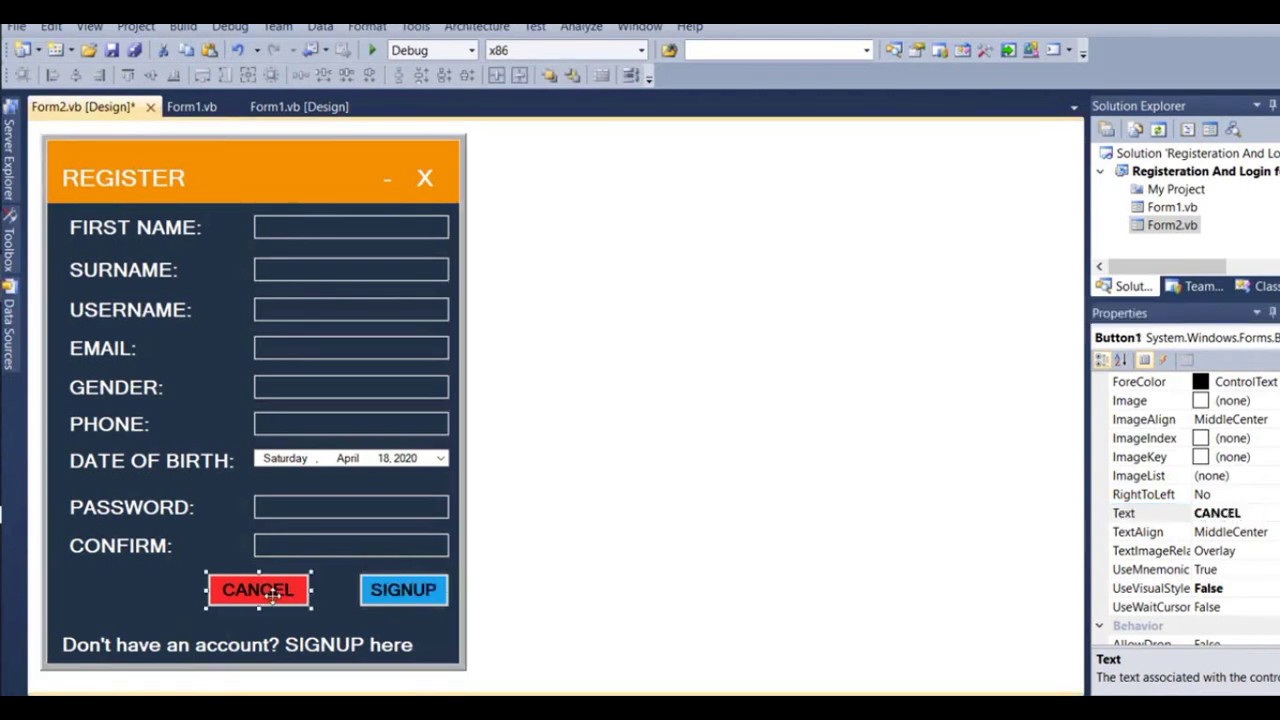This screenshot has height=720, width=1280.
Task: Click the Paste toolbar icon
Action: pos(209,50)
